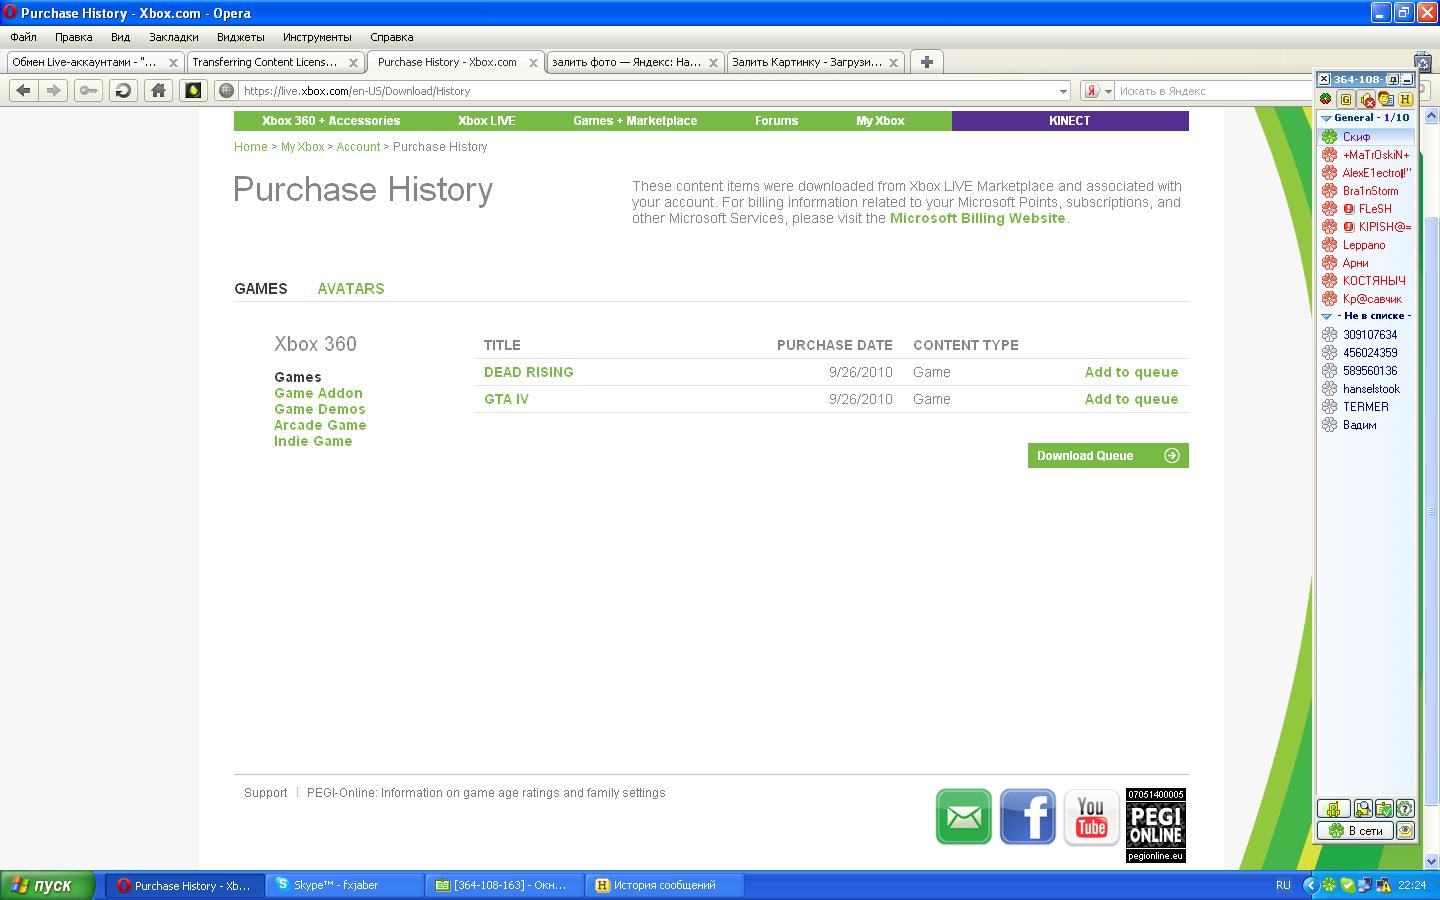Open the Windows 'пуск' Start button
1440x900 pixels.
pyautogui.click(x=48, y=885)
